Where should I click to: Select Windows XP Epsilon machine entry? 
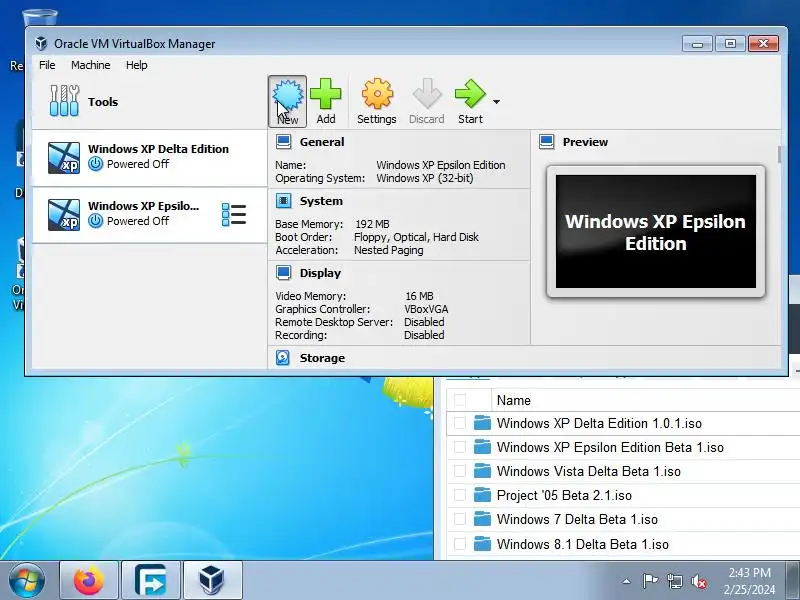pyautogui.click(x=149, y=215)
